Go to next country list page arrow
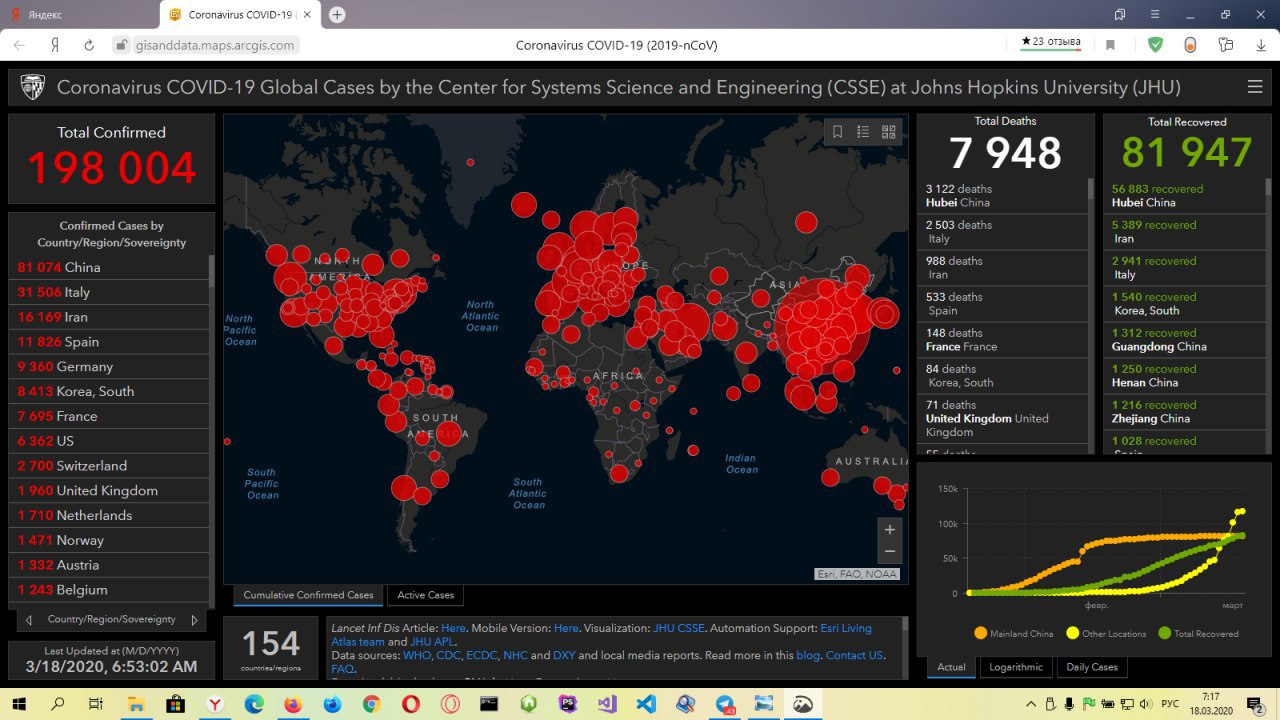 coord(194,620)
